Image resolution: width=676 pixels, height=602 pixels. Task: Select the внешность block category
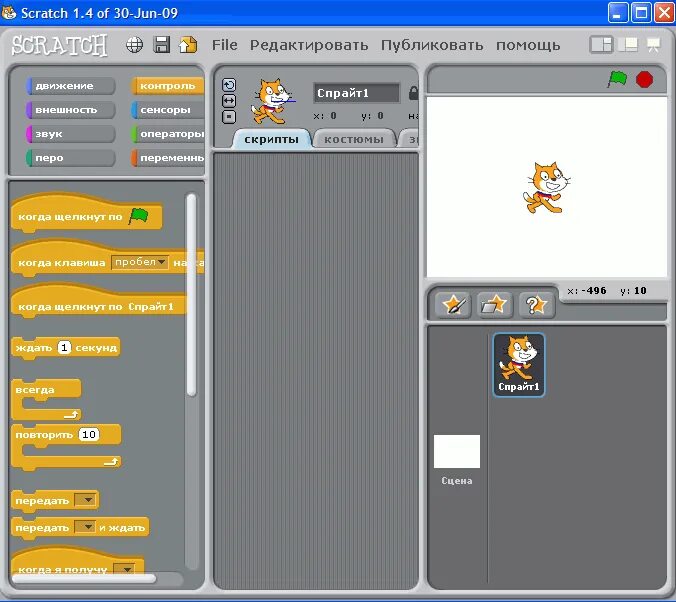pos(71,110)
